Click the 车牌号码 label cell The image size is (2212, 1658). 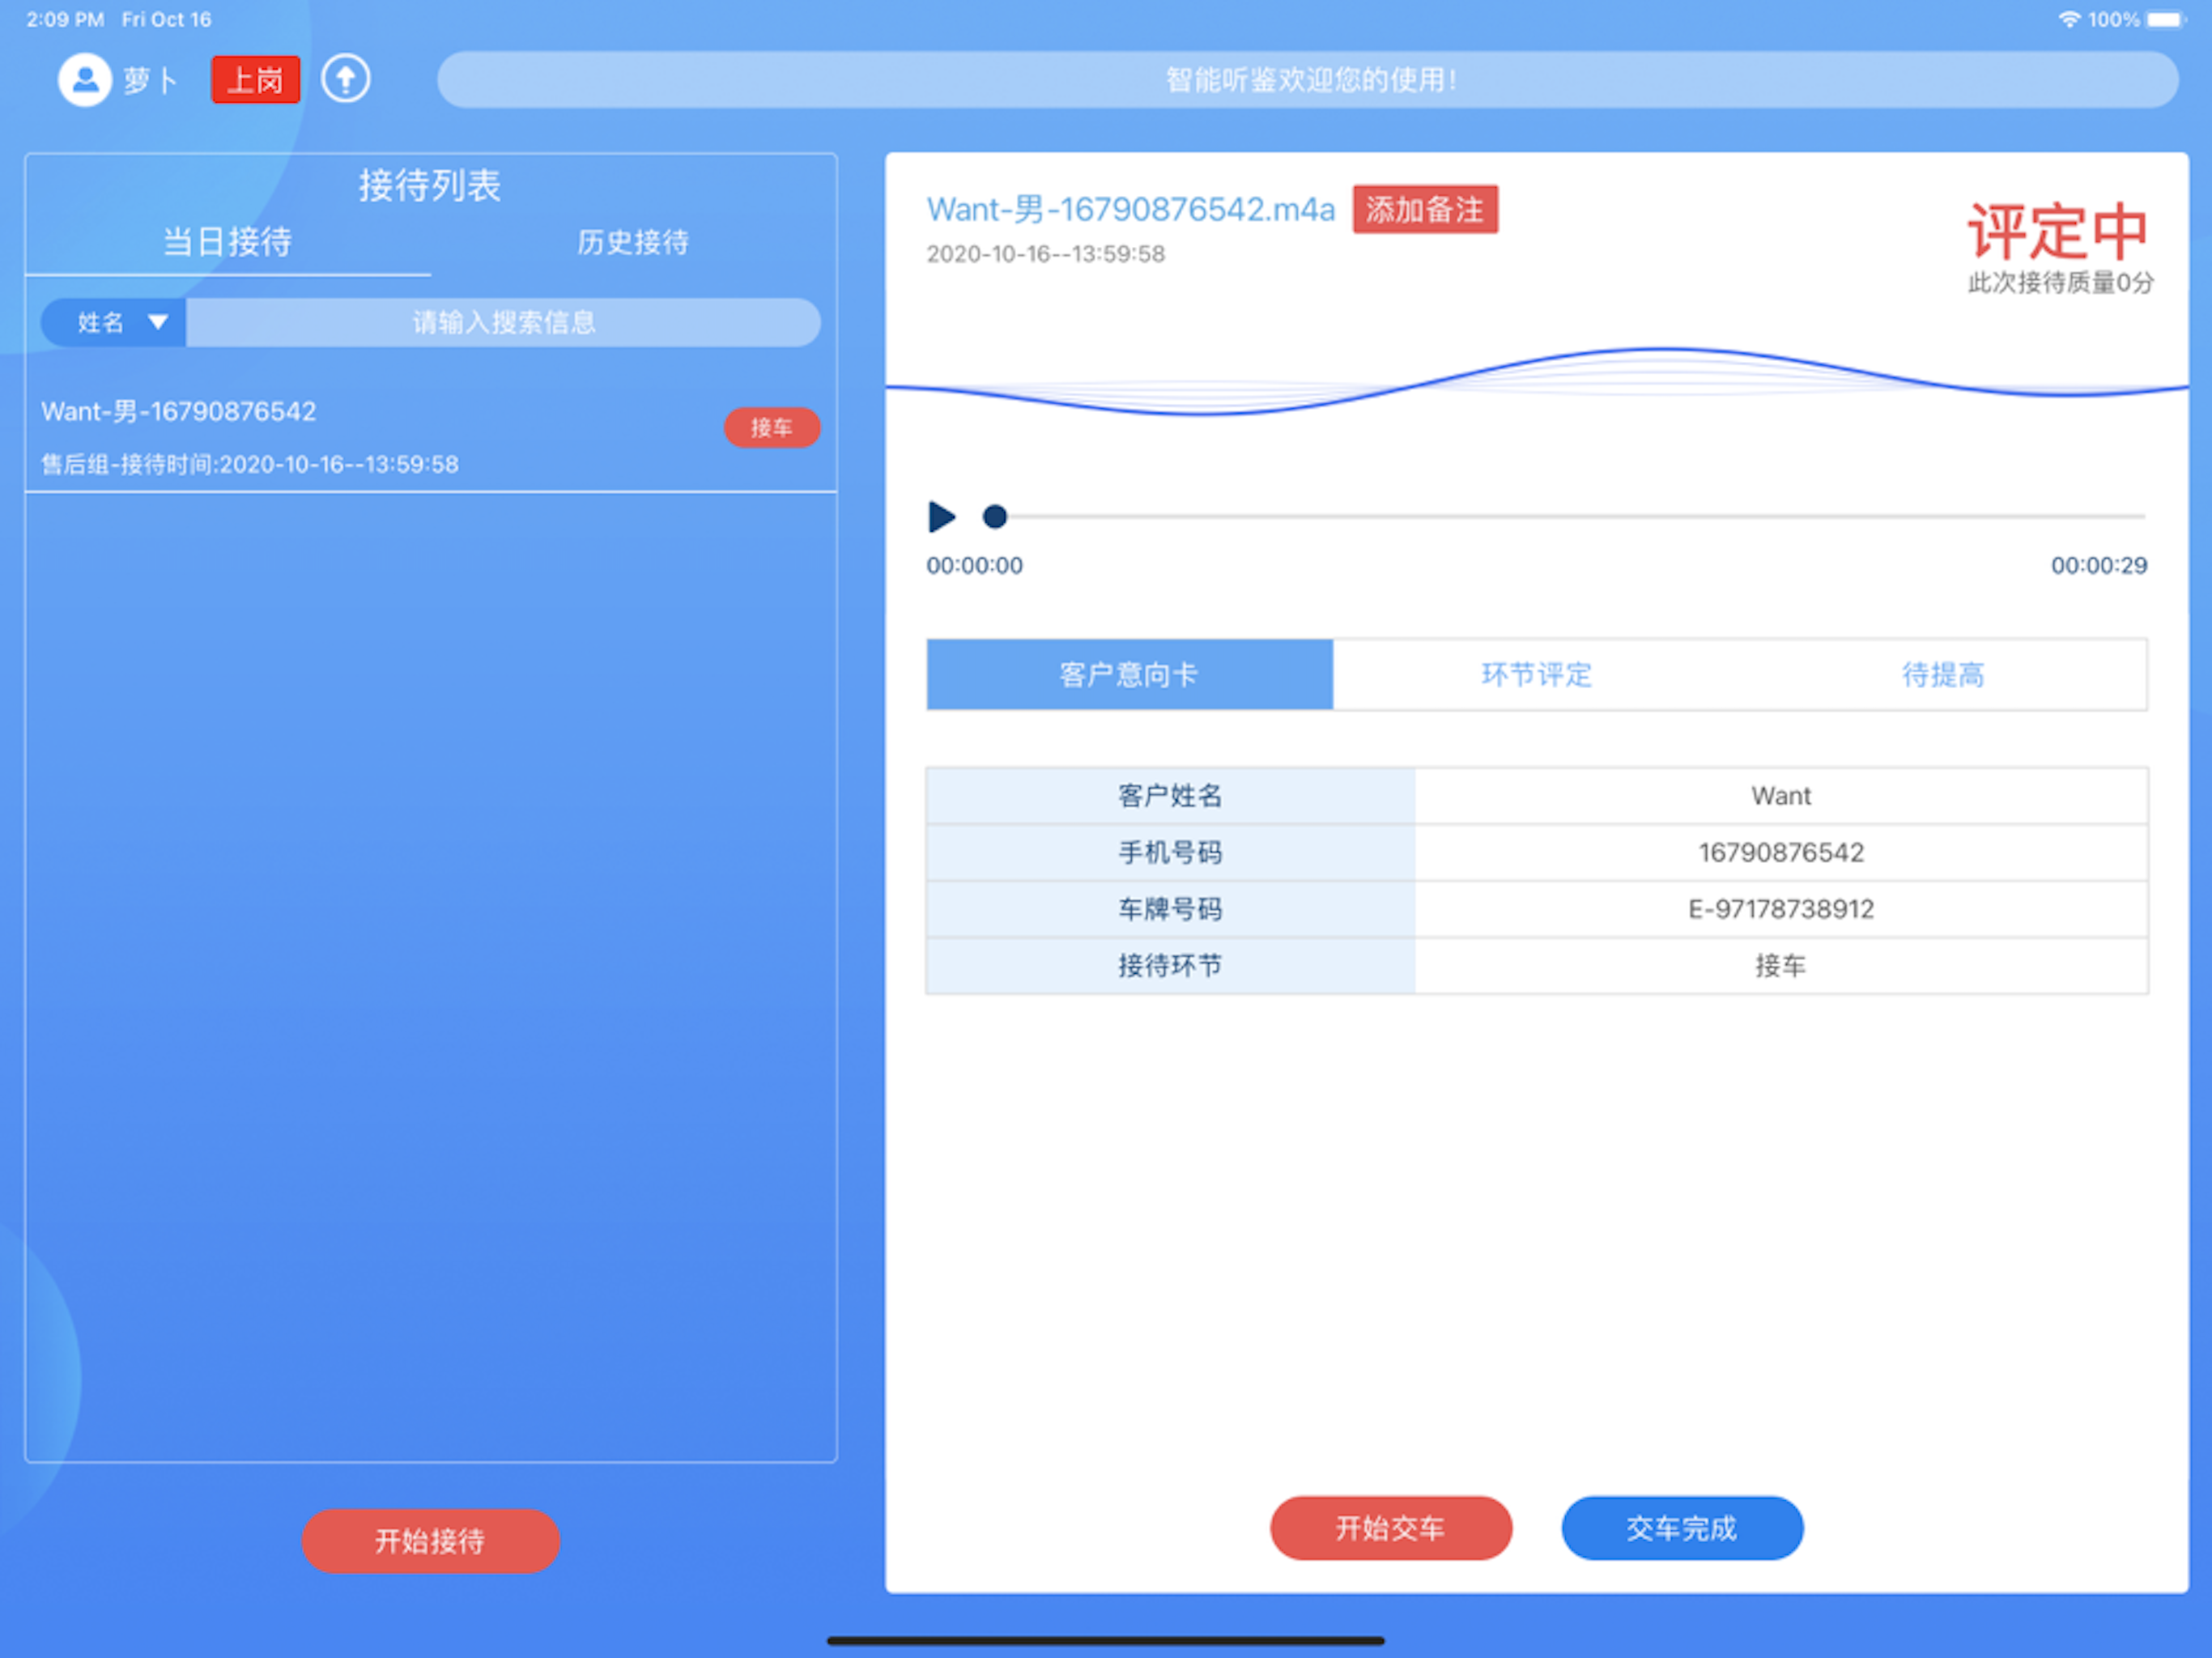1171,909
